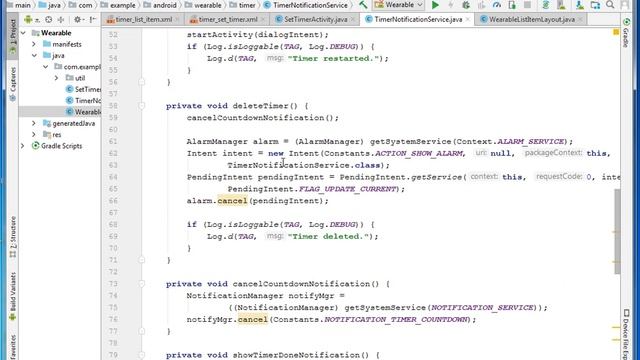Viewport: 640px width, 360px height.
Task: Click the Apply Changes lightning icon
Action: pyautogui.click(x=451, y=5)
